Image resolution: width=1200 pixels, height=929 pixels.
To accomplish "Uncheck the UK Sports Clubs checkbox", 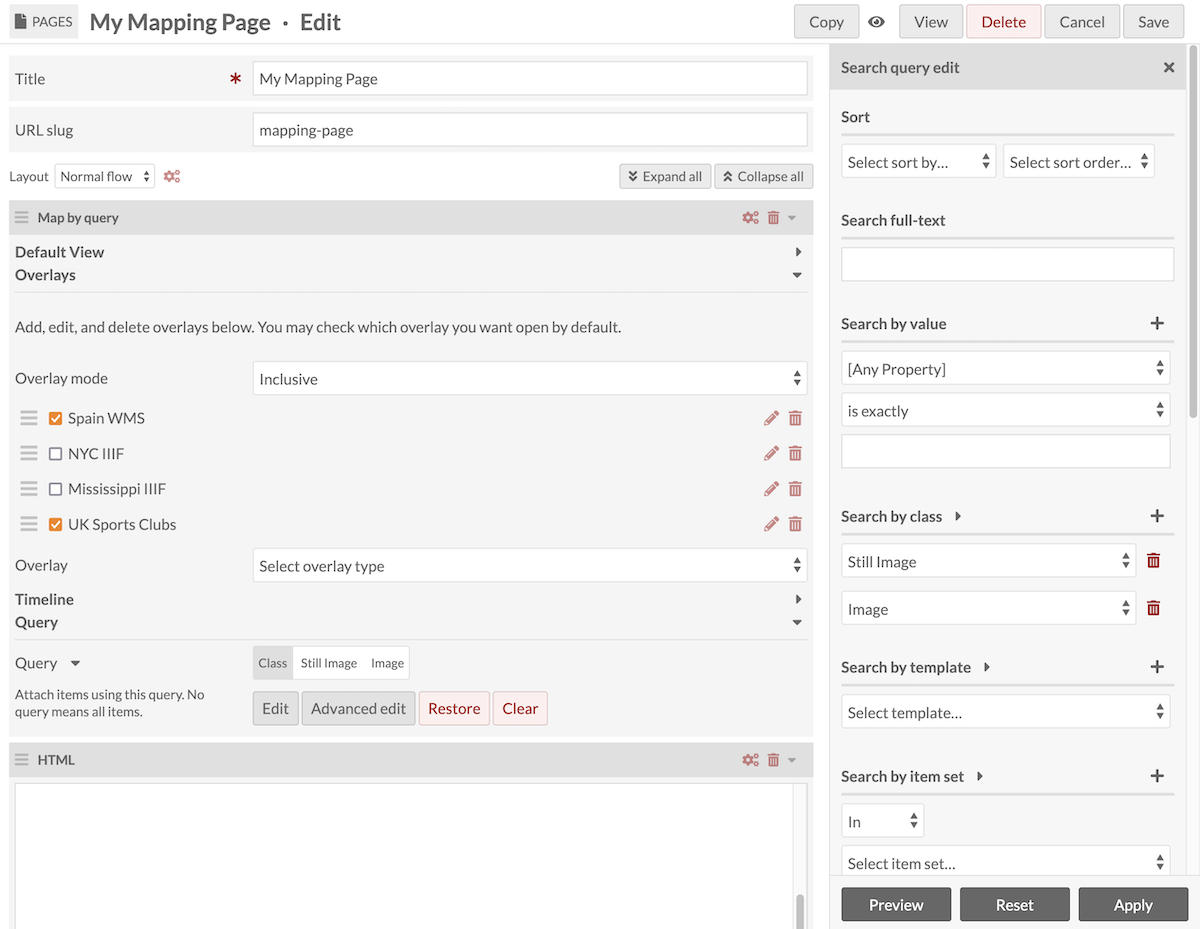I will coord(56,524).
